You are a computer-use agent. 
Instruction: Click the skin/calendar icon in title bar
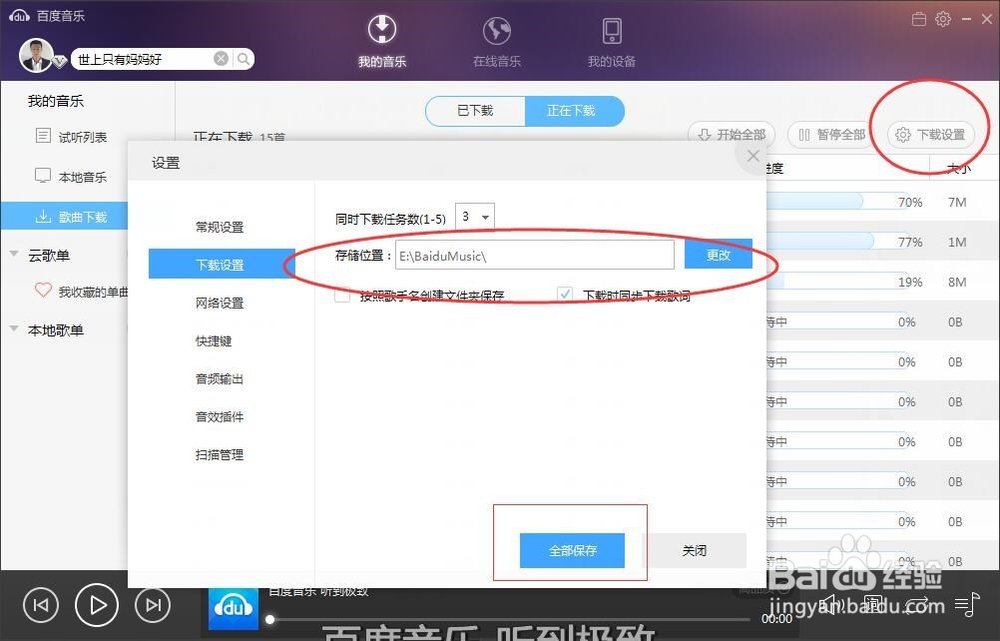coord(918,19)
